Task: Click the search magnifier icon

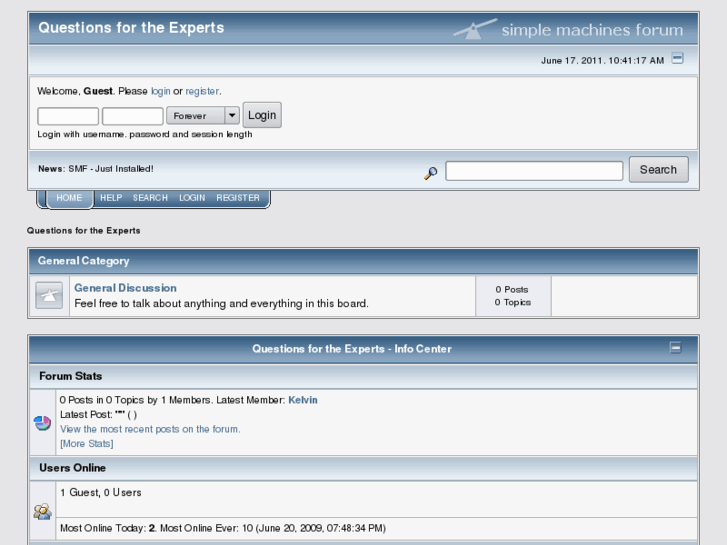Action: click(x=431, y=173)
